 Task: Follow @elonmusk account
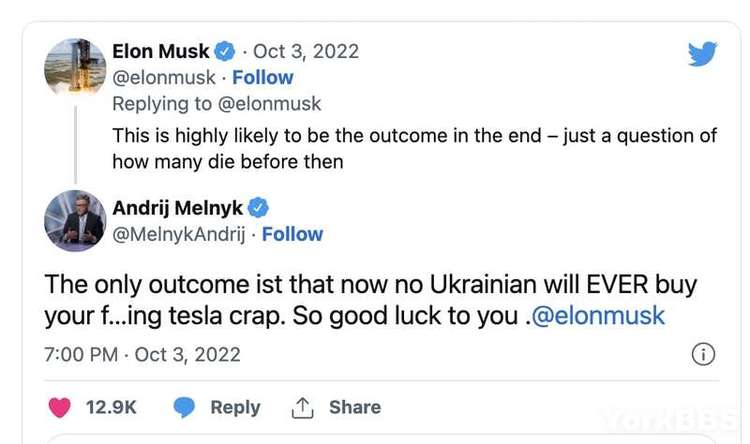(x=263, y=77)
